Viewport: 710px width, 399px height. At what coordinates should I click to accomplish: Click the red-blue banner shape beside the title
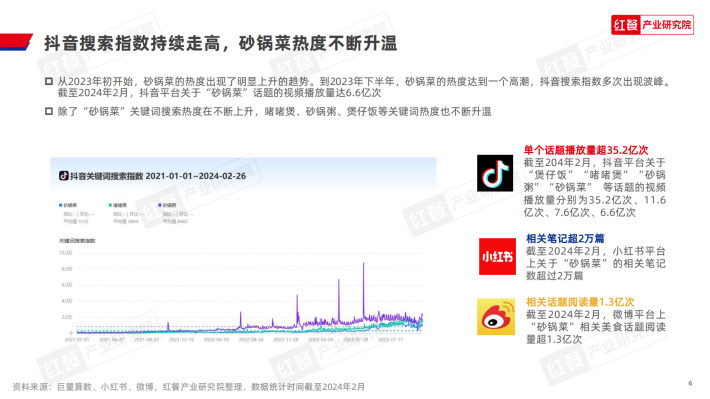pos(16,42)
